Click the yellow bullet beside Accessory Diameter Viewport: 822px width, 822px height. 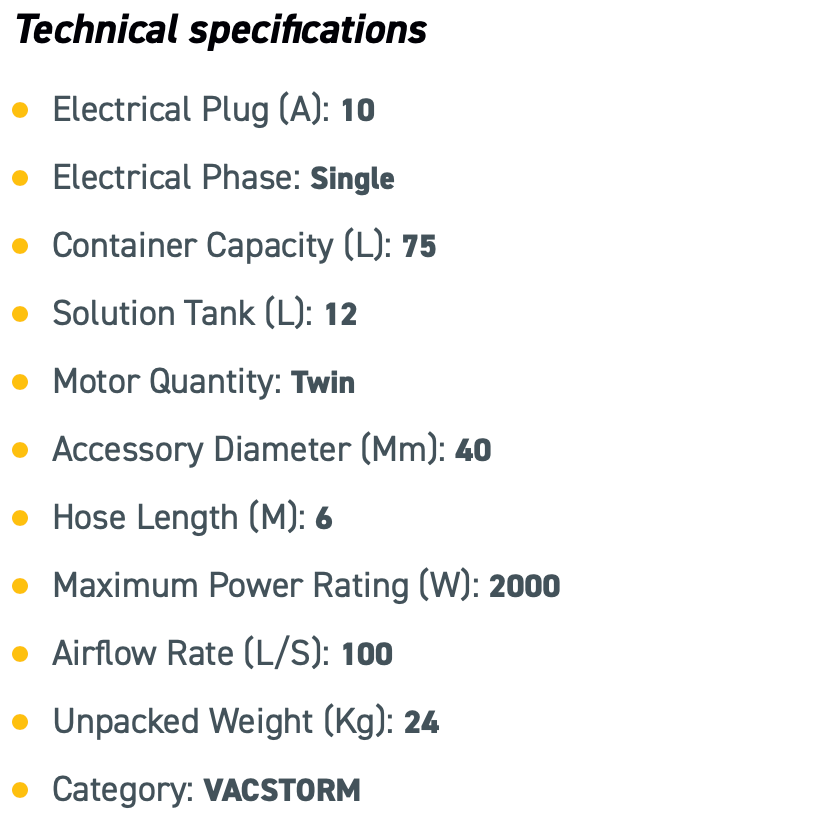pos(20,450)
